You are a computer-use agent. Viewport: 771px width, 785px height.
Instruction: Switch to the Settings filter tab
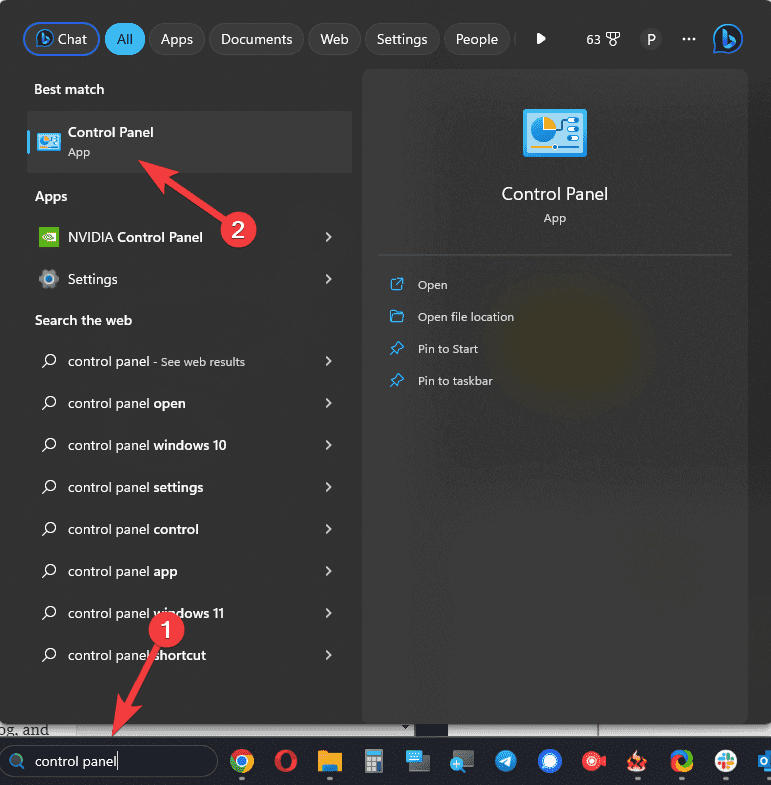402,39
